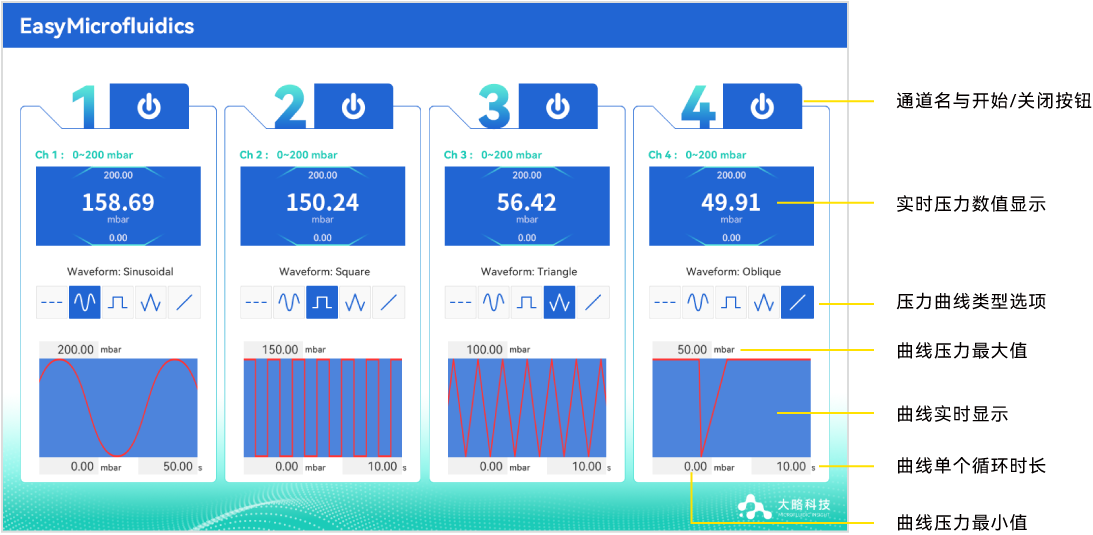Screen dimensions: 1093x535
Task: Click the 'Ch 3 : 0~200 mbar' label
Action: point(493,155)
